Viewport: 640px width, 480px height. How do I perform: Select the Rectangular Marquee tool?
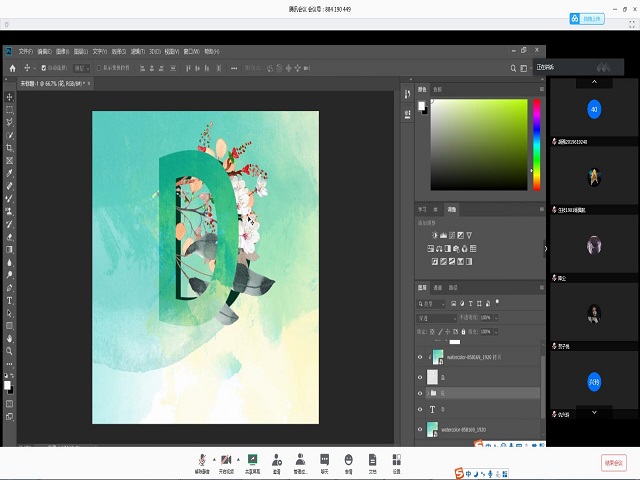(10, 109)
